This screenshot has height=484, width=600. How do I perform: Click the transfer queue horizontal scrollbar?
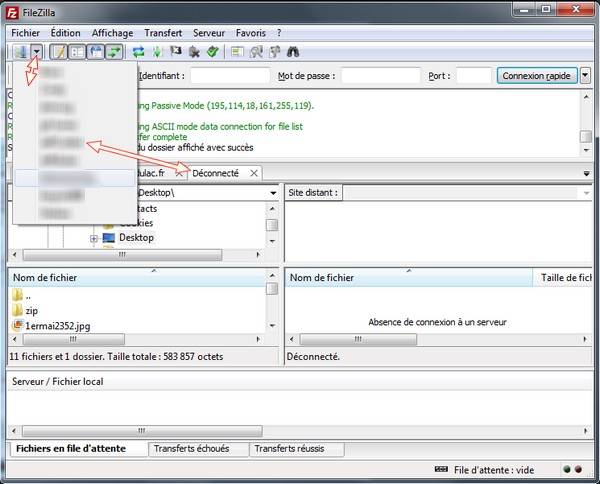[x=142, y=431]
